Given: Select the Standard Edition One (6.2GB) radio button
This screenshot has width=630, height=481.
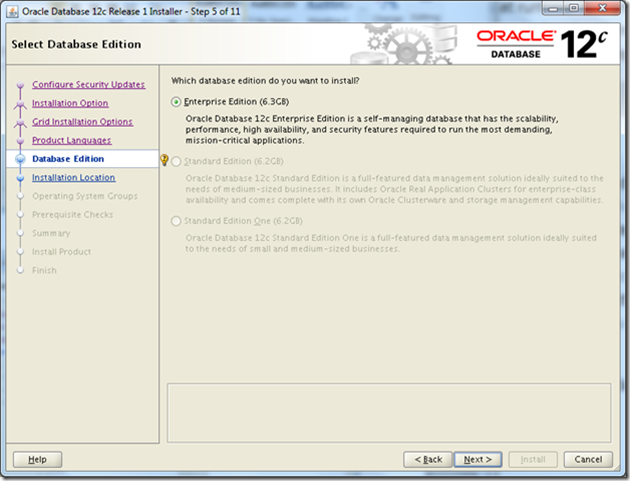Looking at the screenshot, I should coord(176,221).
